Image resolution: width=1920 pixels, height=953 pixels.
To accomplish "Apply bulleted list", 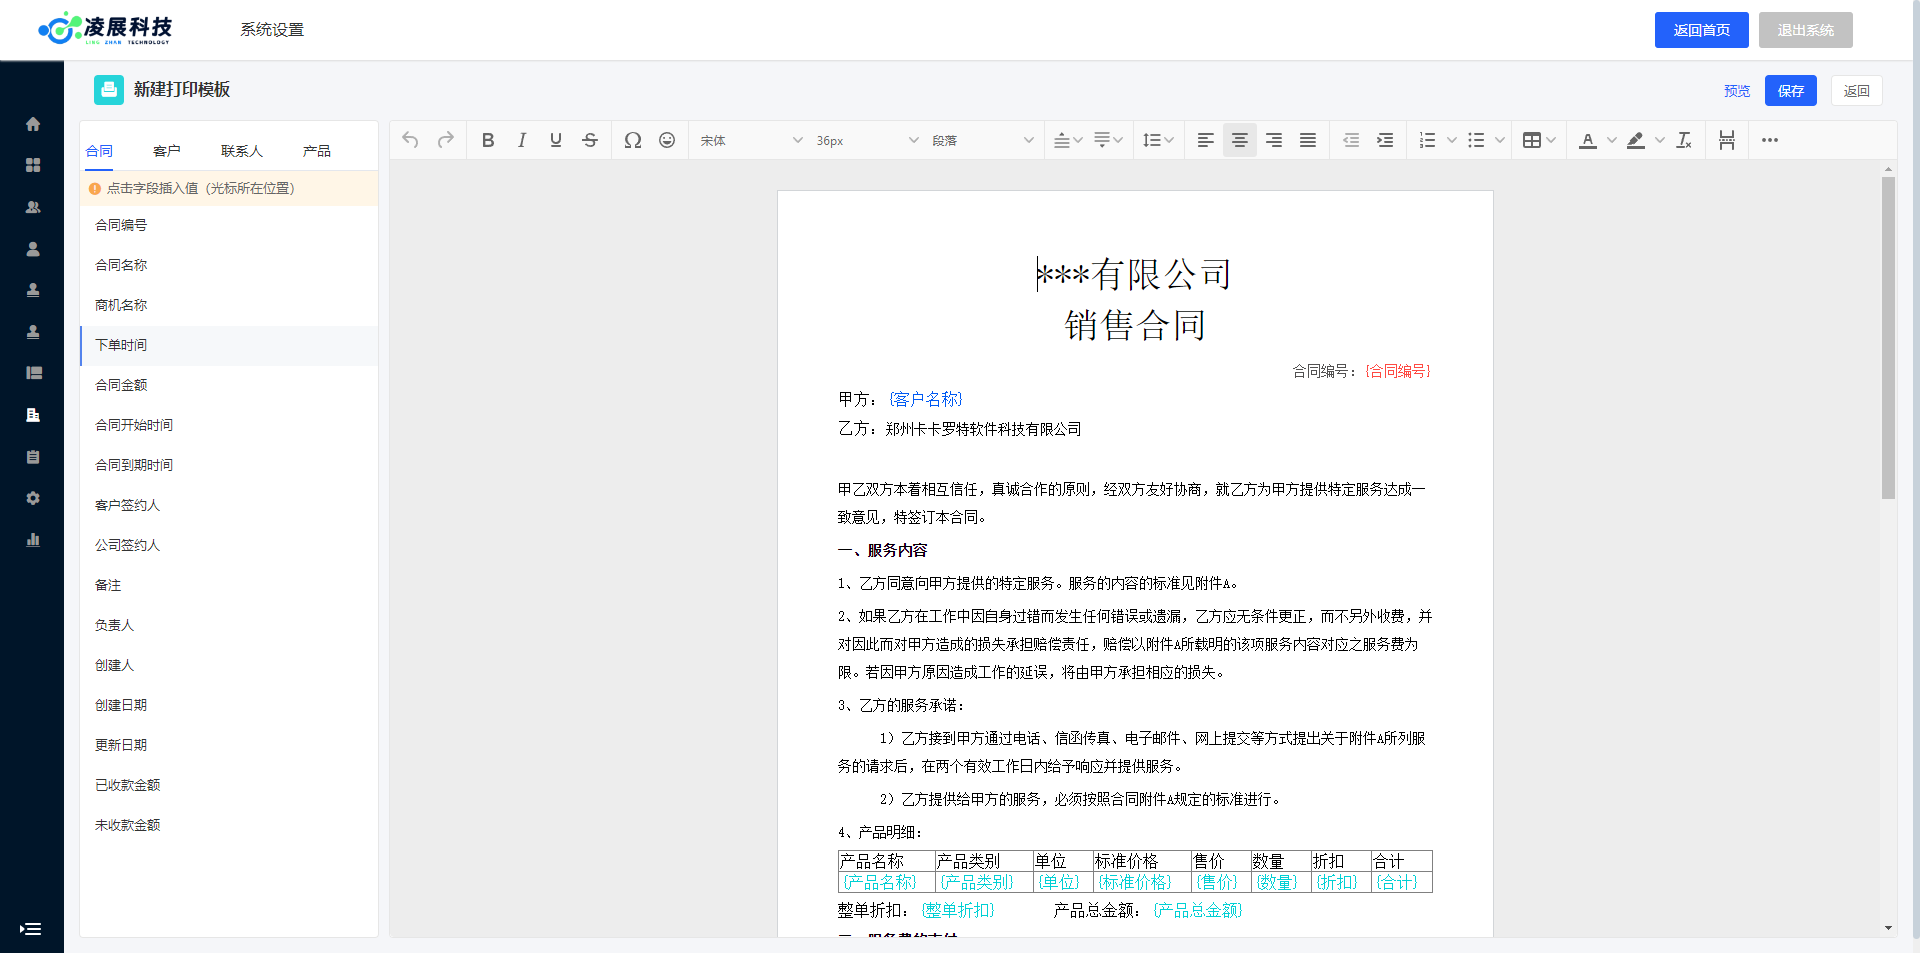I will pos(1476,140).
